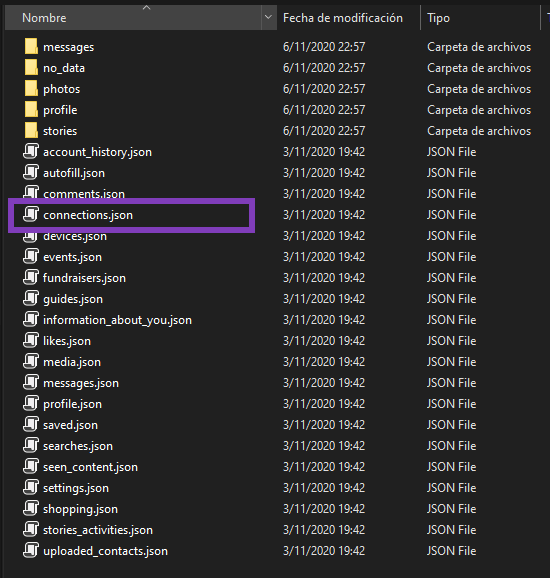Select the account_history.json file icon
This screenshot has height=578, width=550.
tap(31, 152)
